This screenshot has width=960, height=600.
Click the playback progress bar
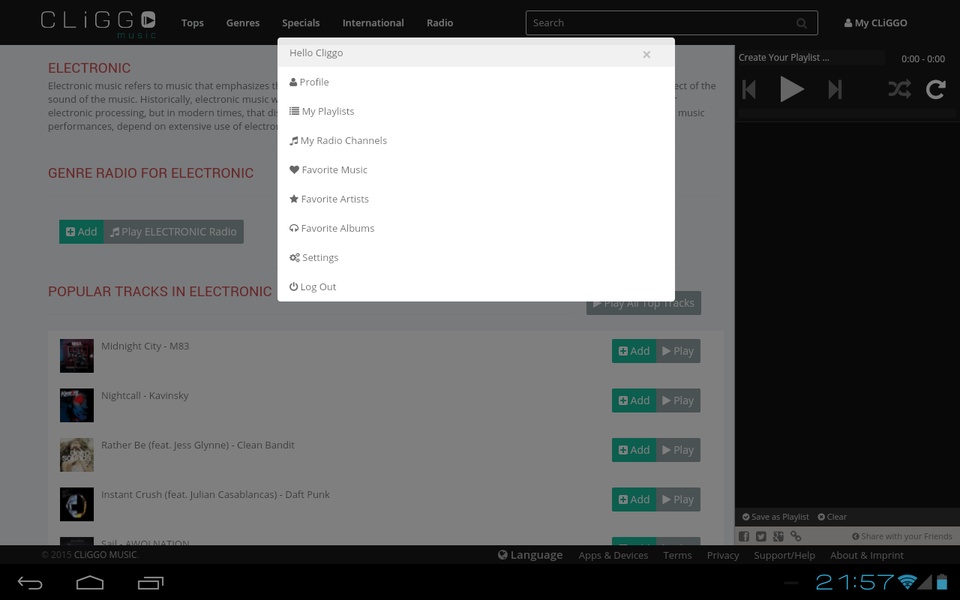(847, 114)
